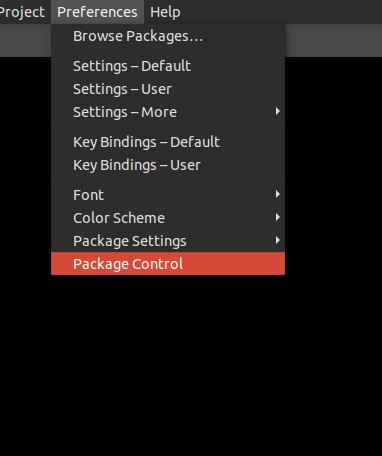Open Settings – Default
382x456 pixels.
[x=168, y=66]
